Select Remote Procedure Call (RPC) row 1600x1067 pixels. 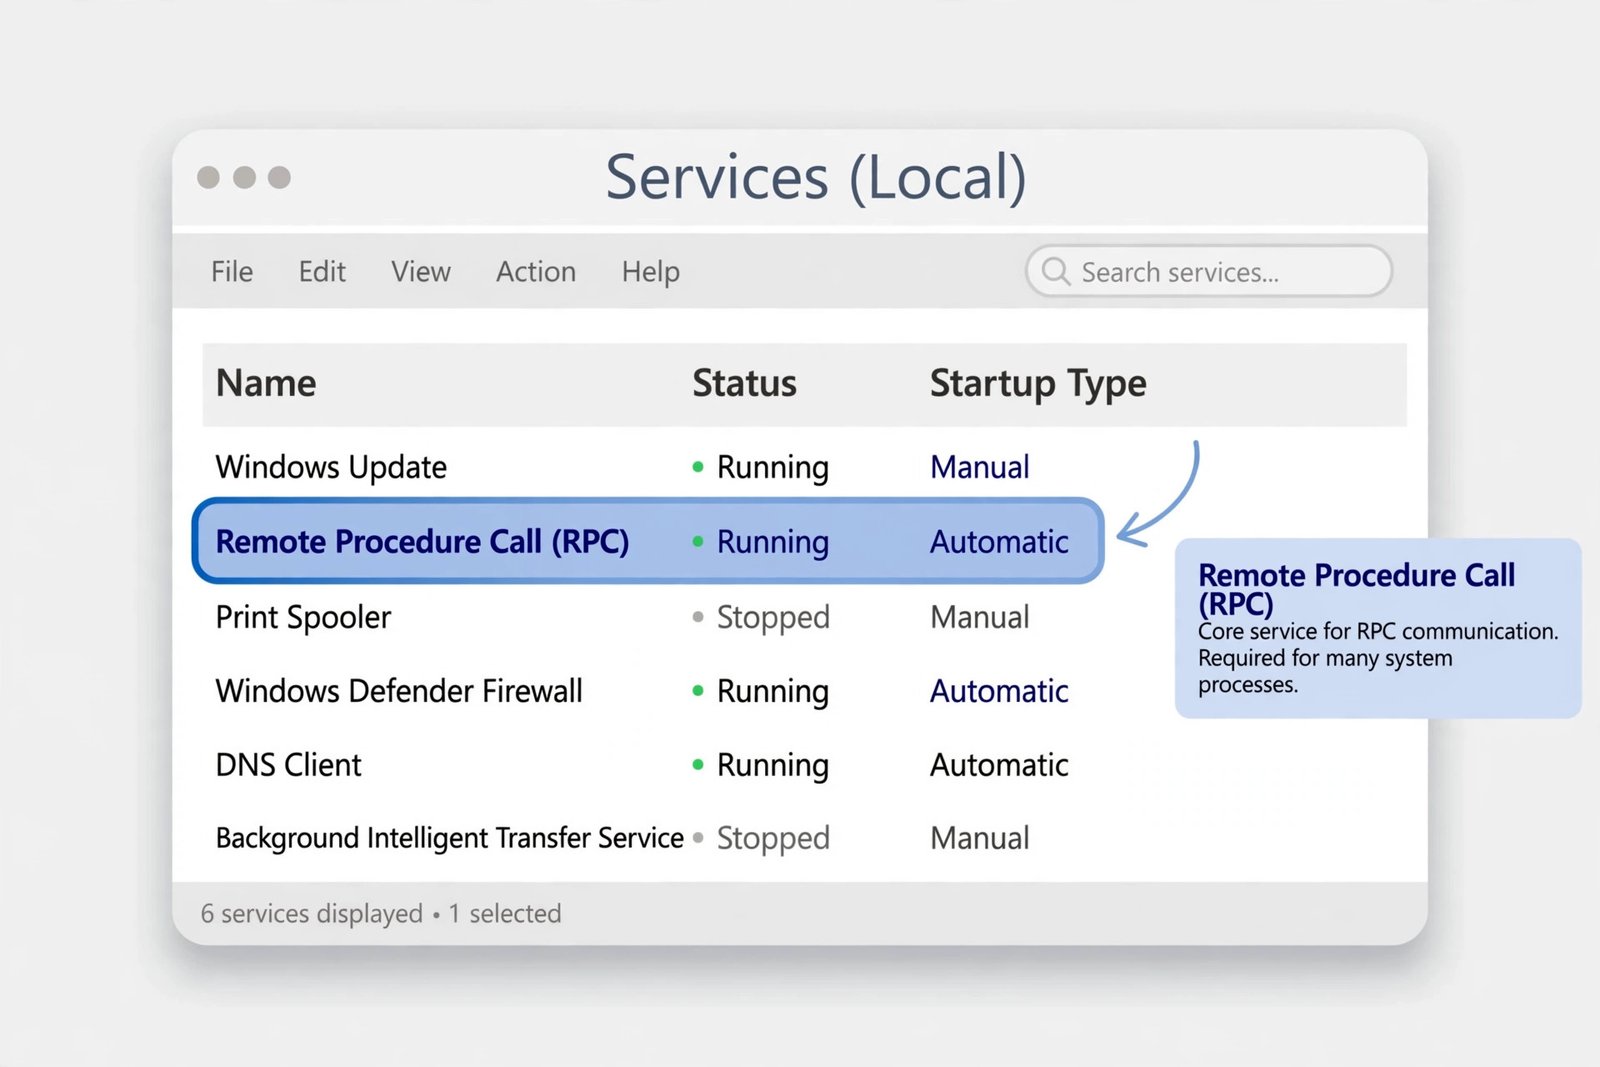pos(648,541)
